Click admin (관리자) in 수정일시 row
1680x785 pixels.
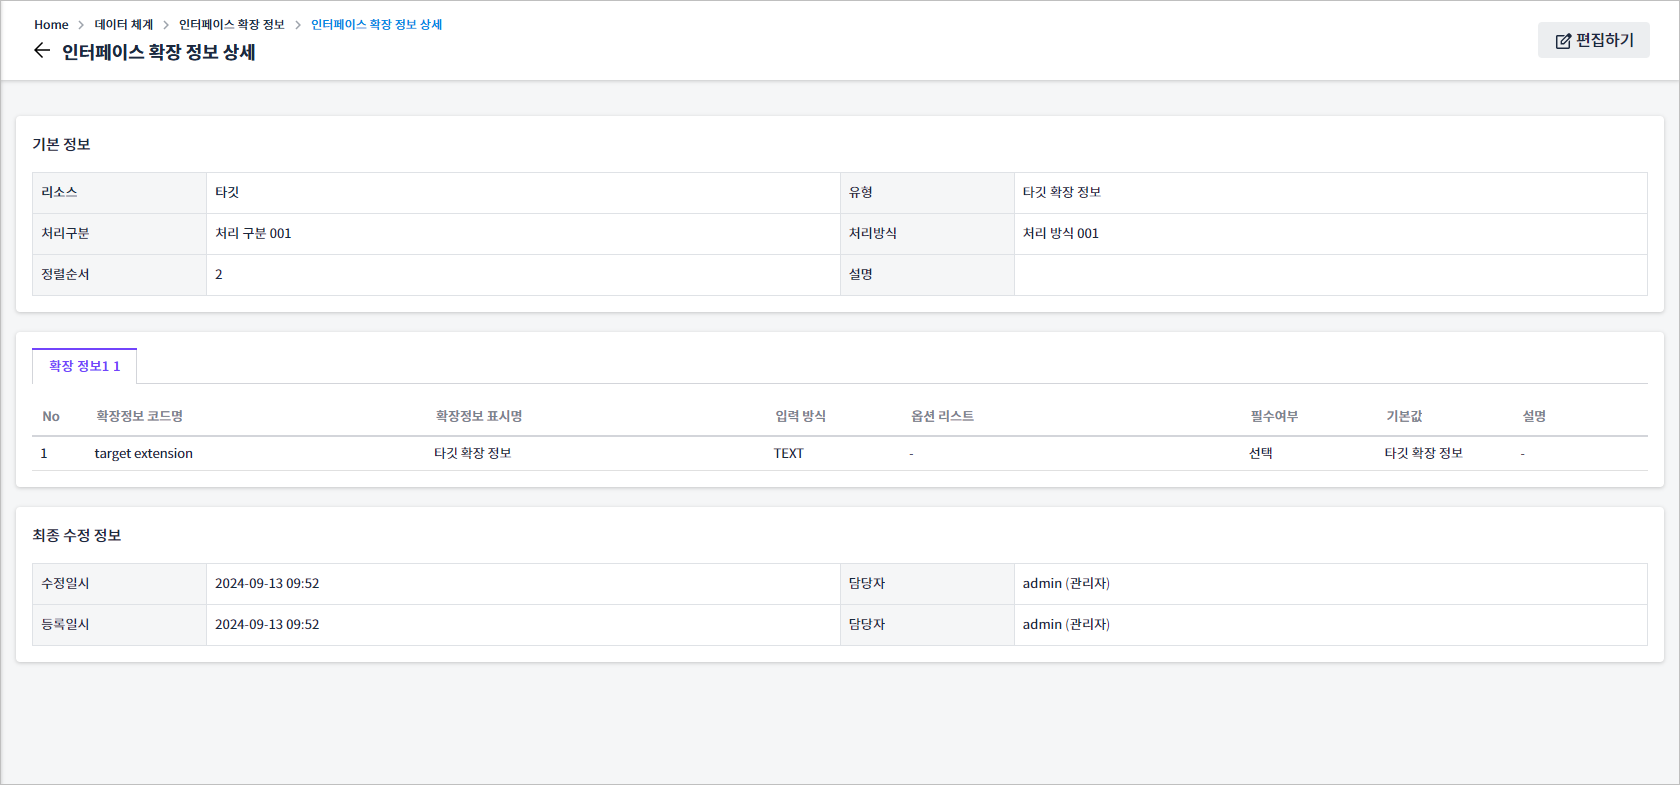pos(1066,583)
